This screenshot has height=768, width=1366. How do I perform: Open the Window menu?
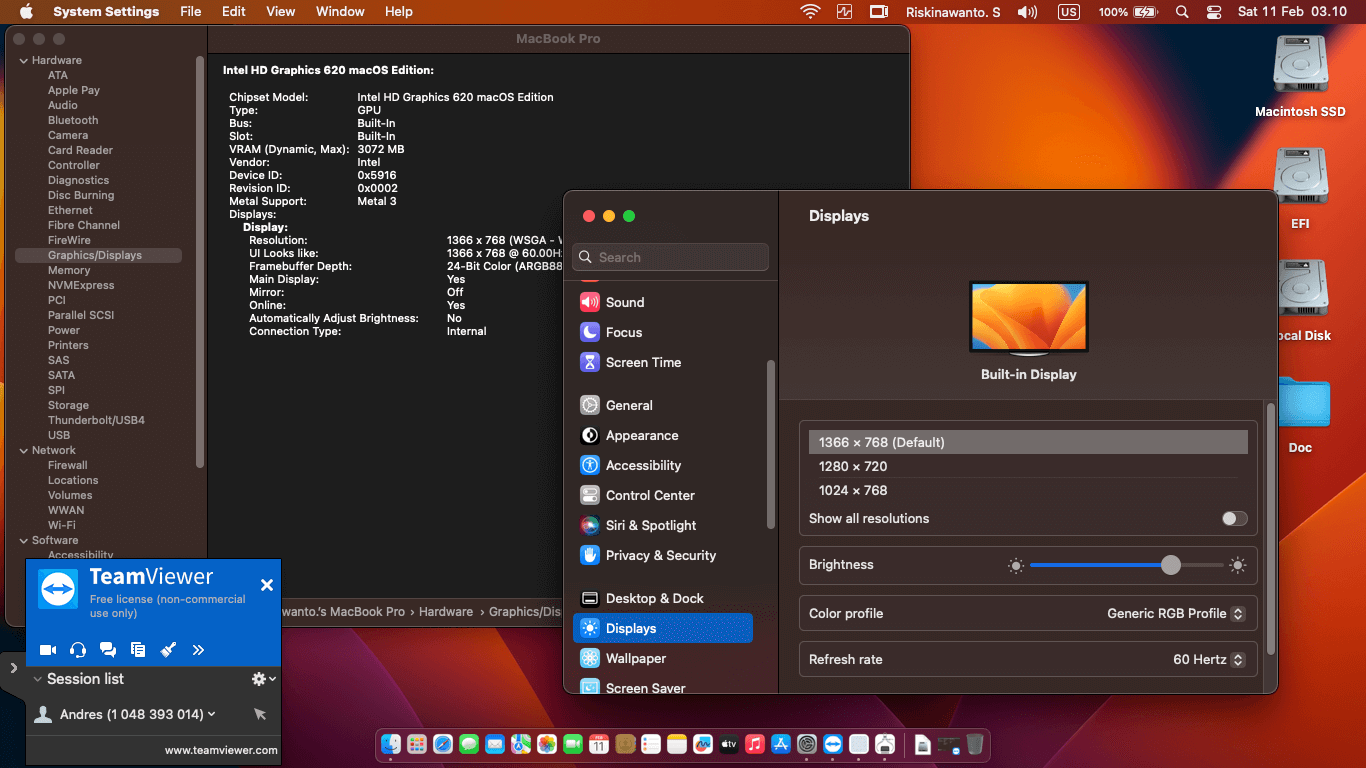340,12
